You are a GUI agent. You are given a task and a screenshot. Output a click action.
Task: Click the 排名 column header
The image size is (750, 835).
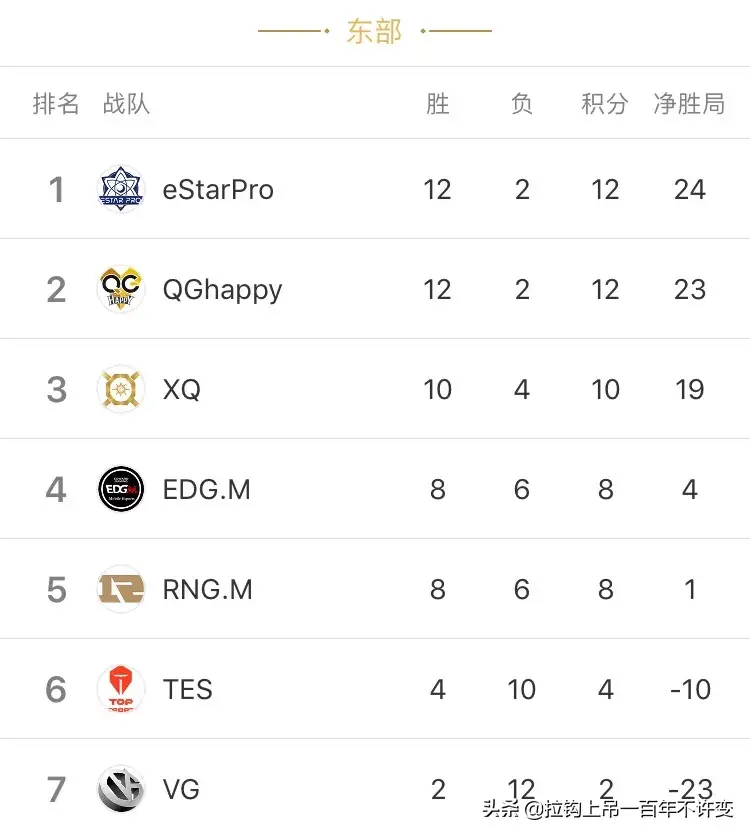pyautogui.click(x=56, y=103)
